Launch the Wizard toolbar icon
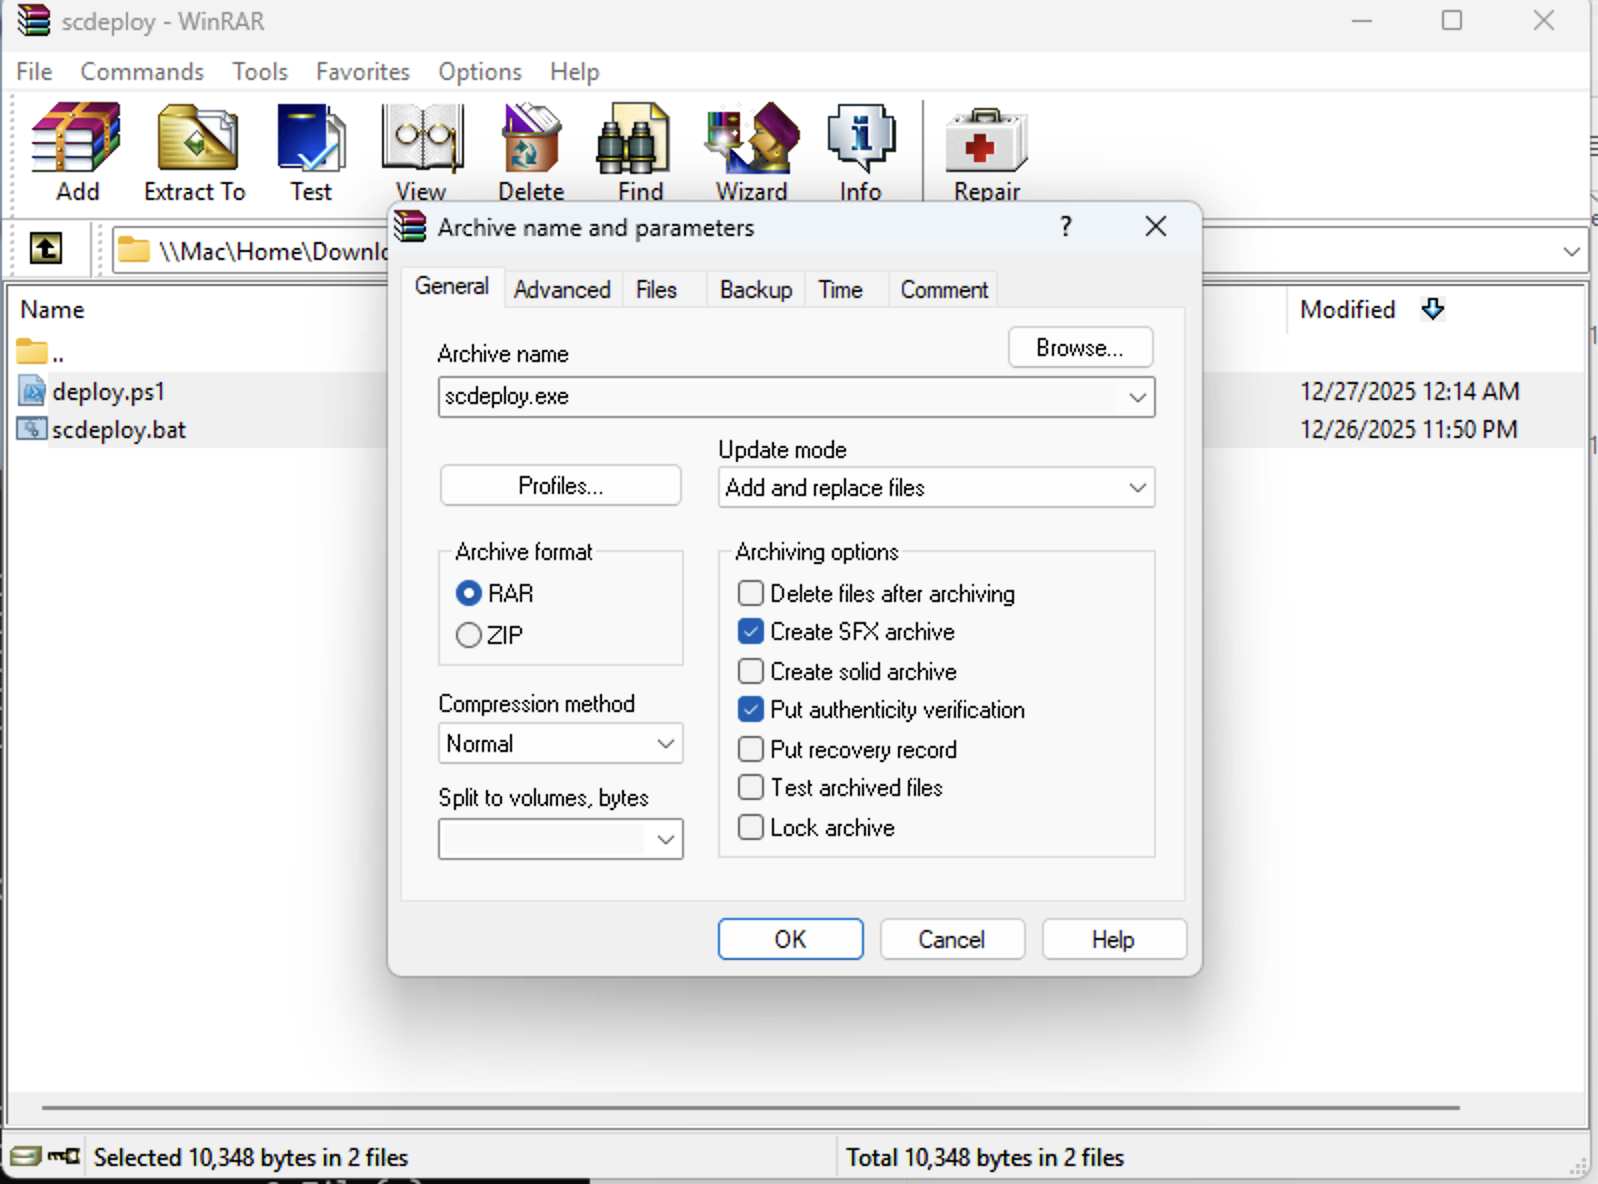This screenshot has width=1598, height=1184. pos(751,140)
